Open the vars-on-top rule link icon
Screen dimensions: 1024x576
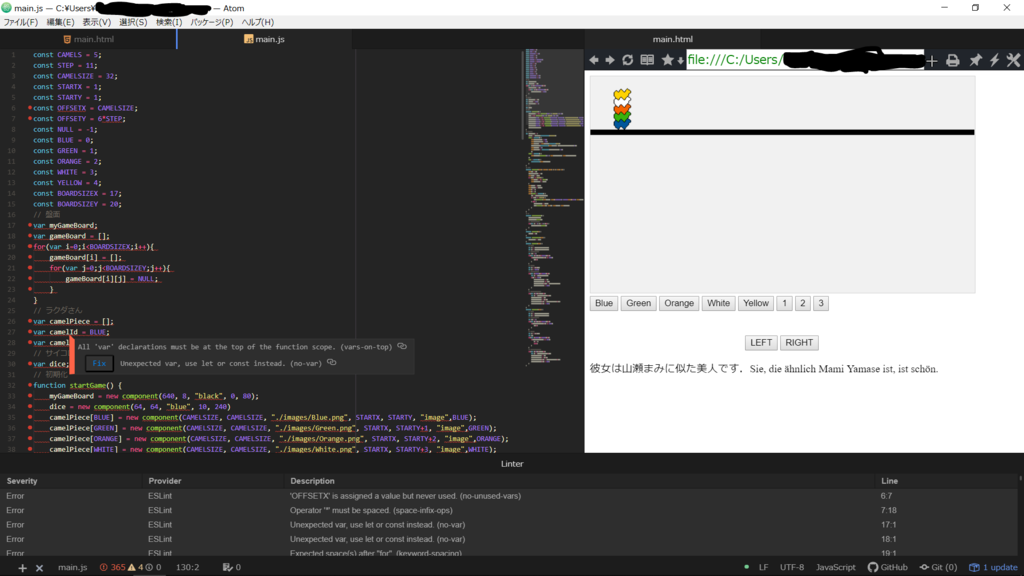pos(402,346)
